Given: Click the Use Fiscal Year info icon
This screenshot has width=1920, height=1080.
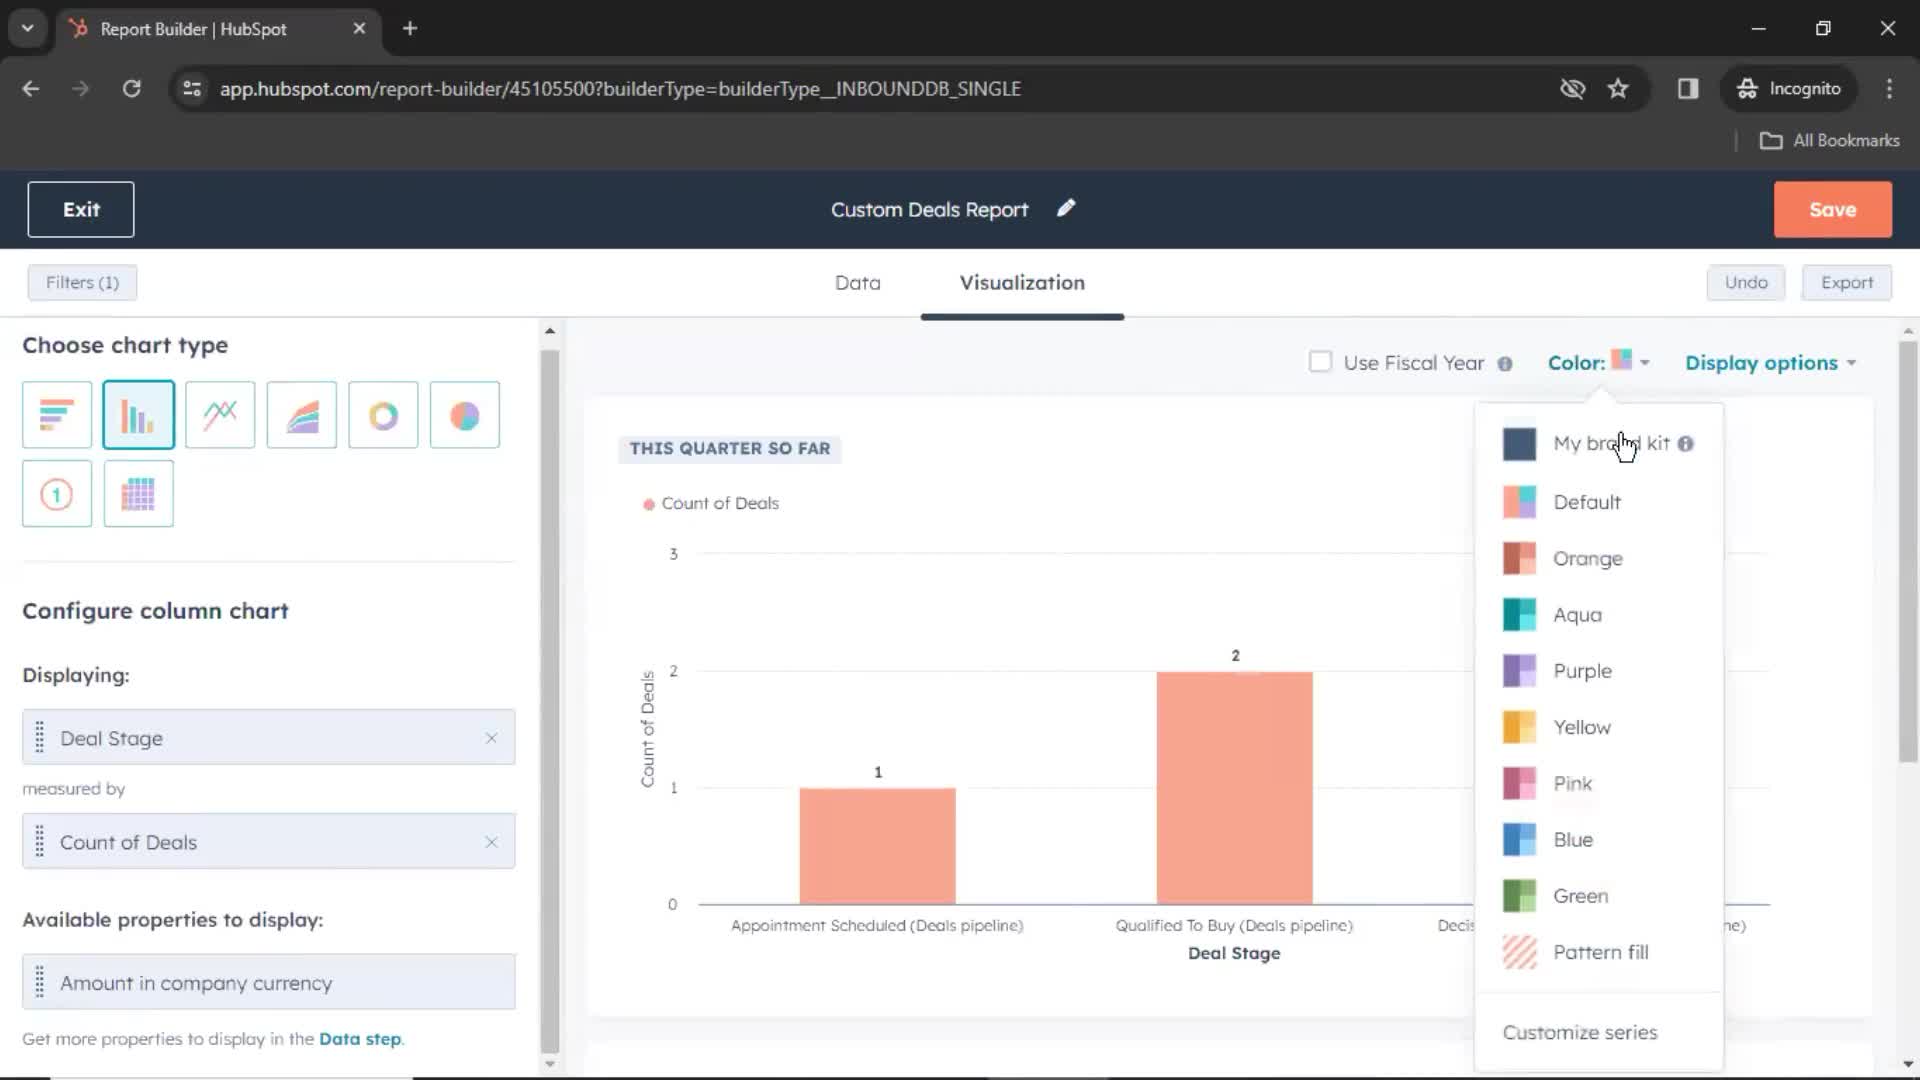Looking at the screenshot, I should coord(1505,364).
